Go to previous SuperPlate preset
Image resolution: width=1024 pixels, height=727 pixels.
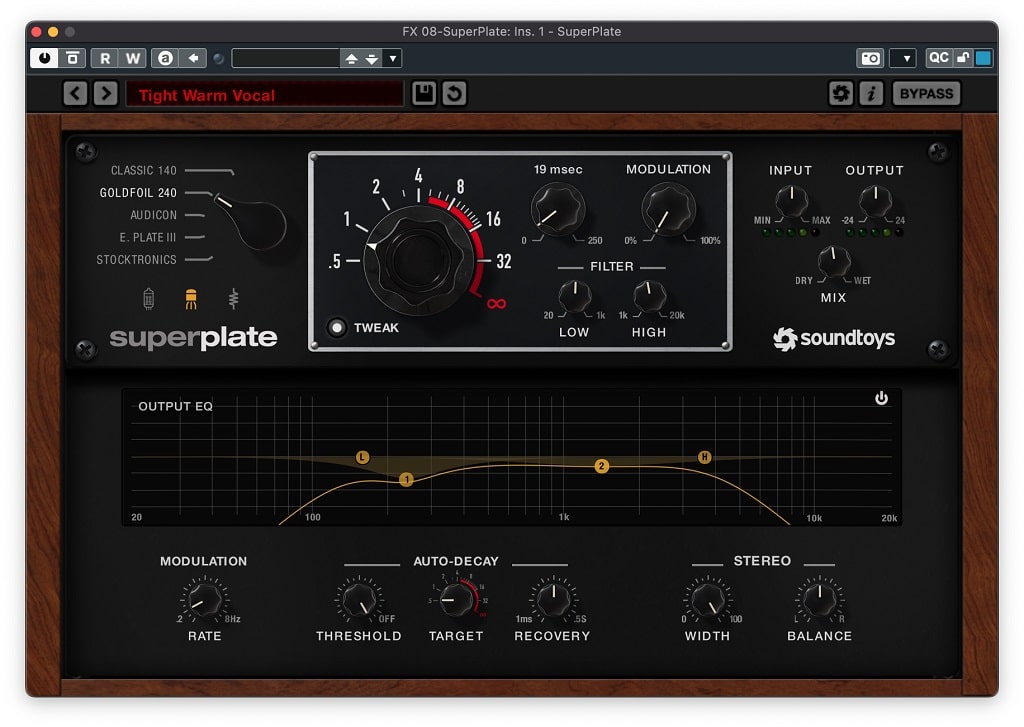click(x=76, y=93)
